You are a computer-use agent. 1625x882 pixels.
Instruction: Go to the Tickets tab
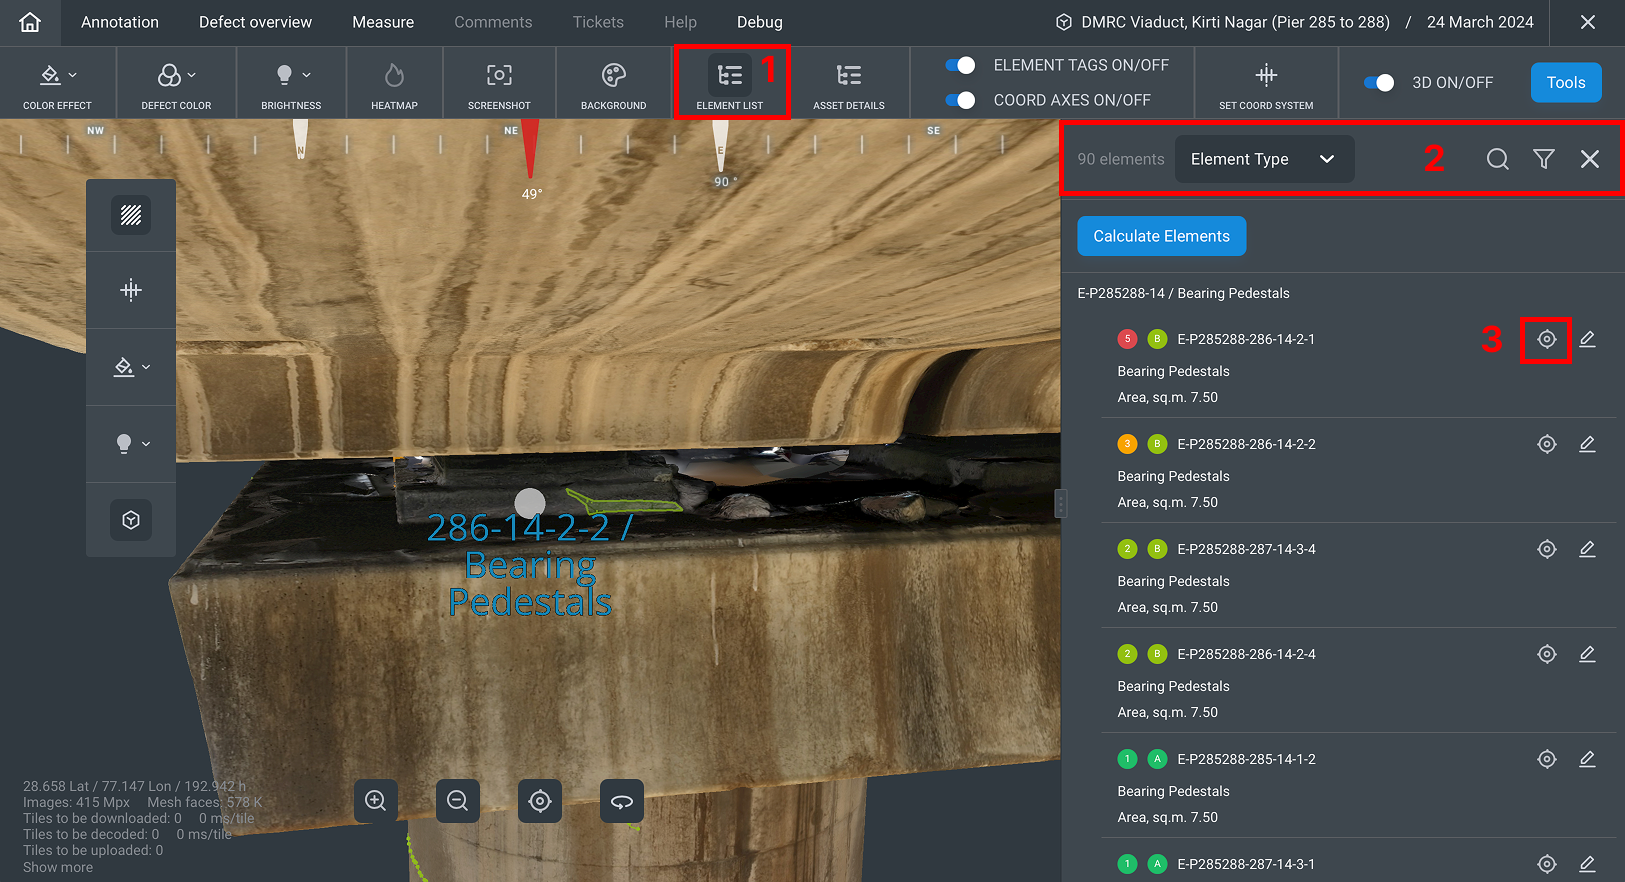point(598,22)
